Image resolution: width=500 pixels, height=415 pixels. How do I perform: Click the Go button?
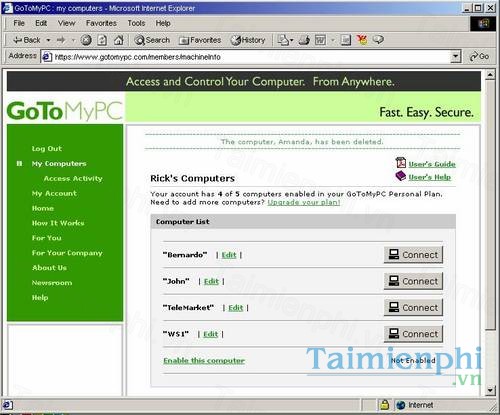tap(479, 57)
